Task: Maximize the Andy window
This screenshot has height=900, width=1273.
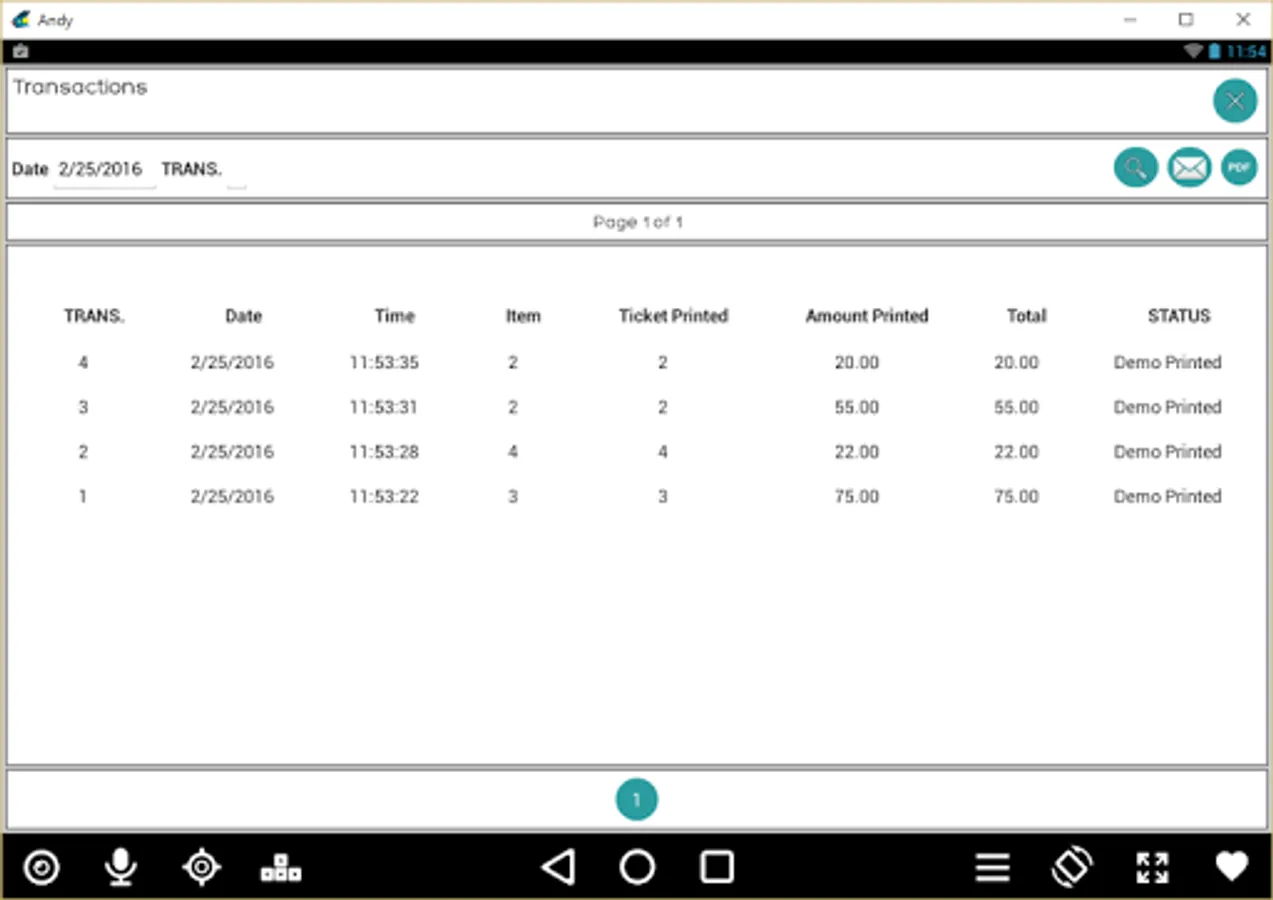Action: 1186,19
